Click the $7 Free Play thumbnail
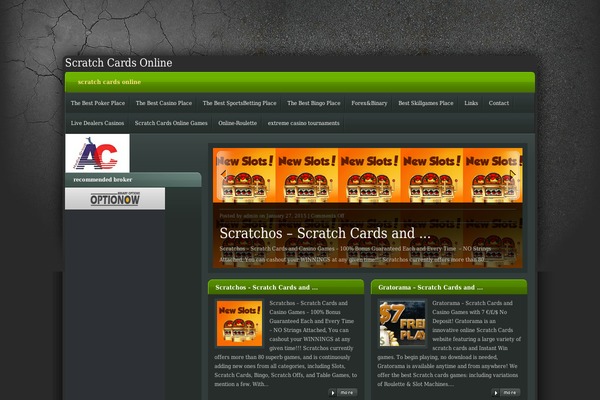600x400 pixels. click(x=402, y=324)
